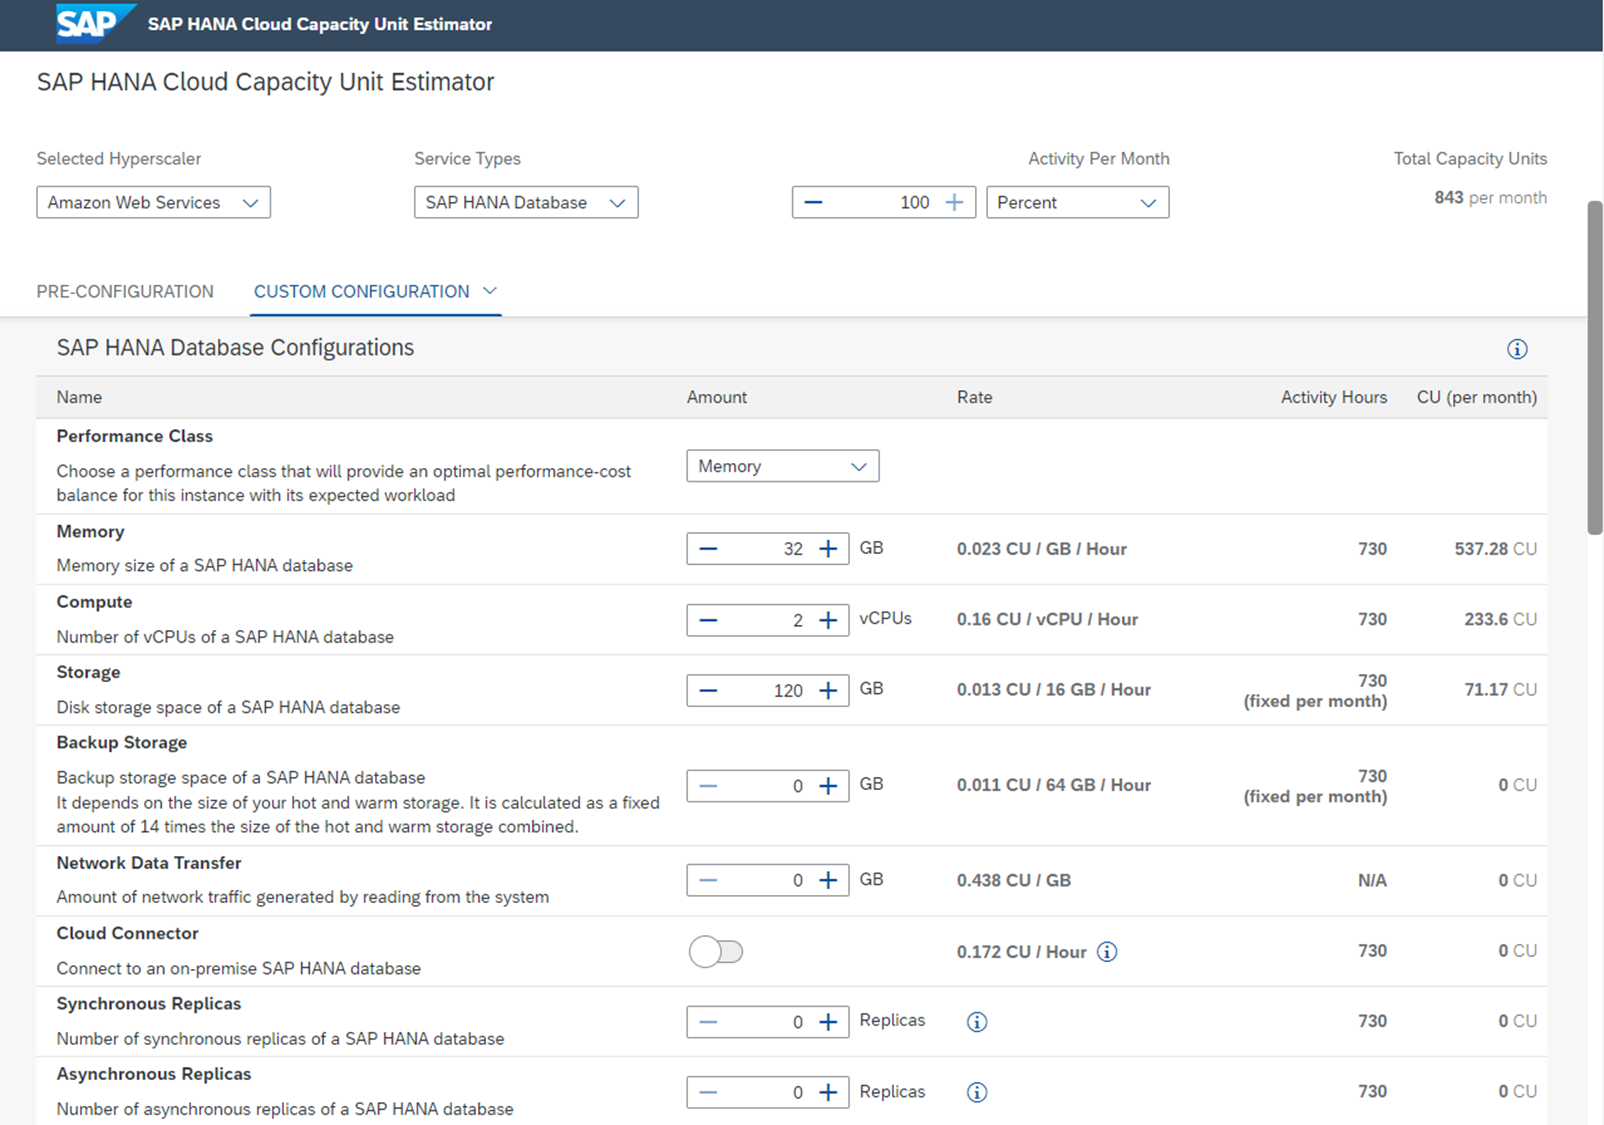Expand the Service Types dropdown
The height and width of the screenshot is (1125, 1604).
click(x=525, y=203)
